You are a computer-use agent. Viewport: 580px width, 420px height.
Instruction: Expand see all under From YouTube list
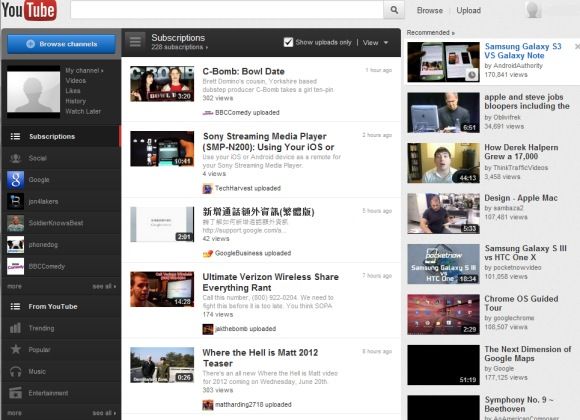[x=104, y=413]
